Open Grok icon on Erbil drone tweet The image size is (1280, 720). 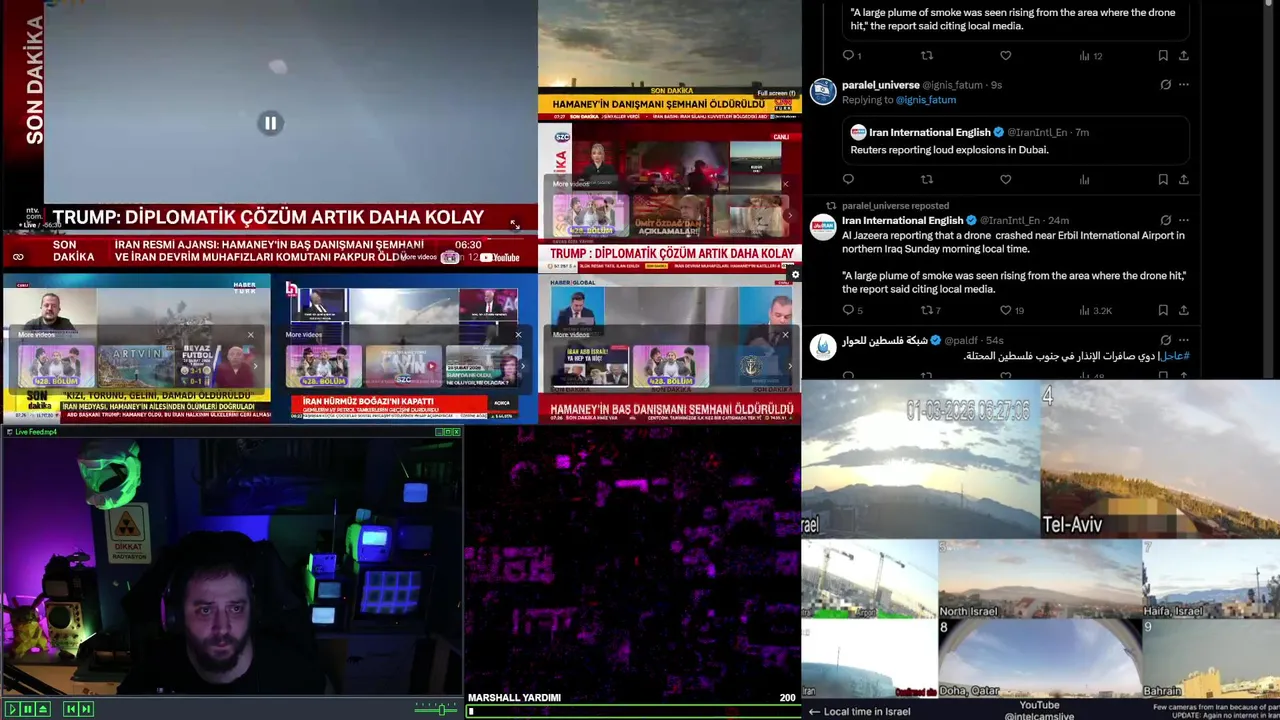[1165, 220]
